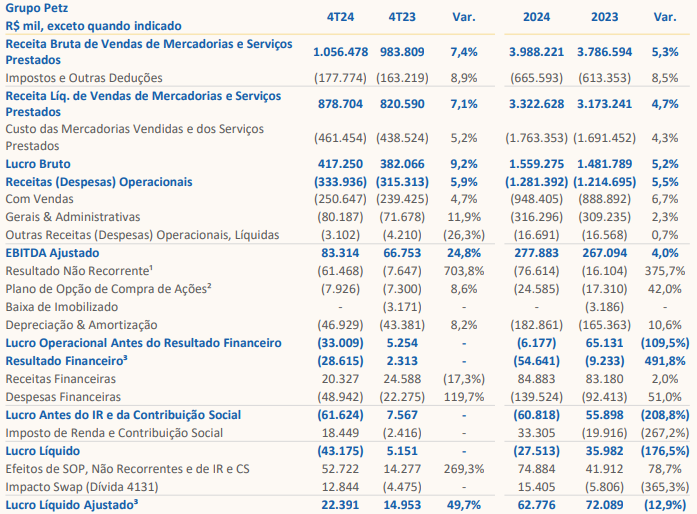The height and width of the screenshot is (514, 697).
Task: Click the 491,8% variation value
Action: 665,361
